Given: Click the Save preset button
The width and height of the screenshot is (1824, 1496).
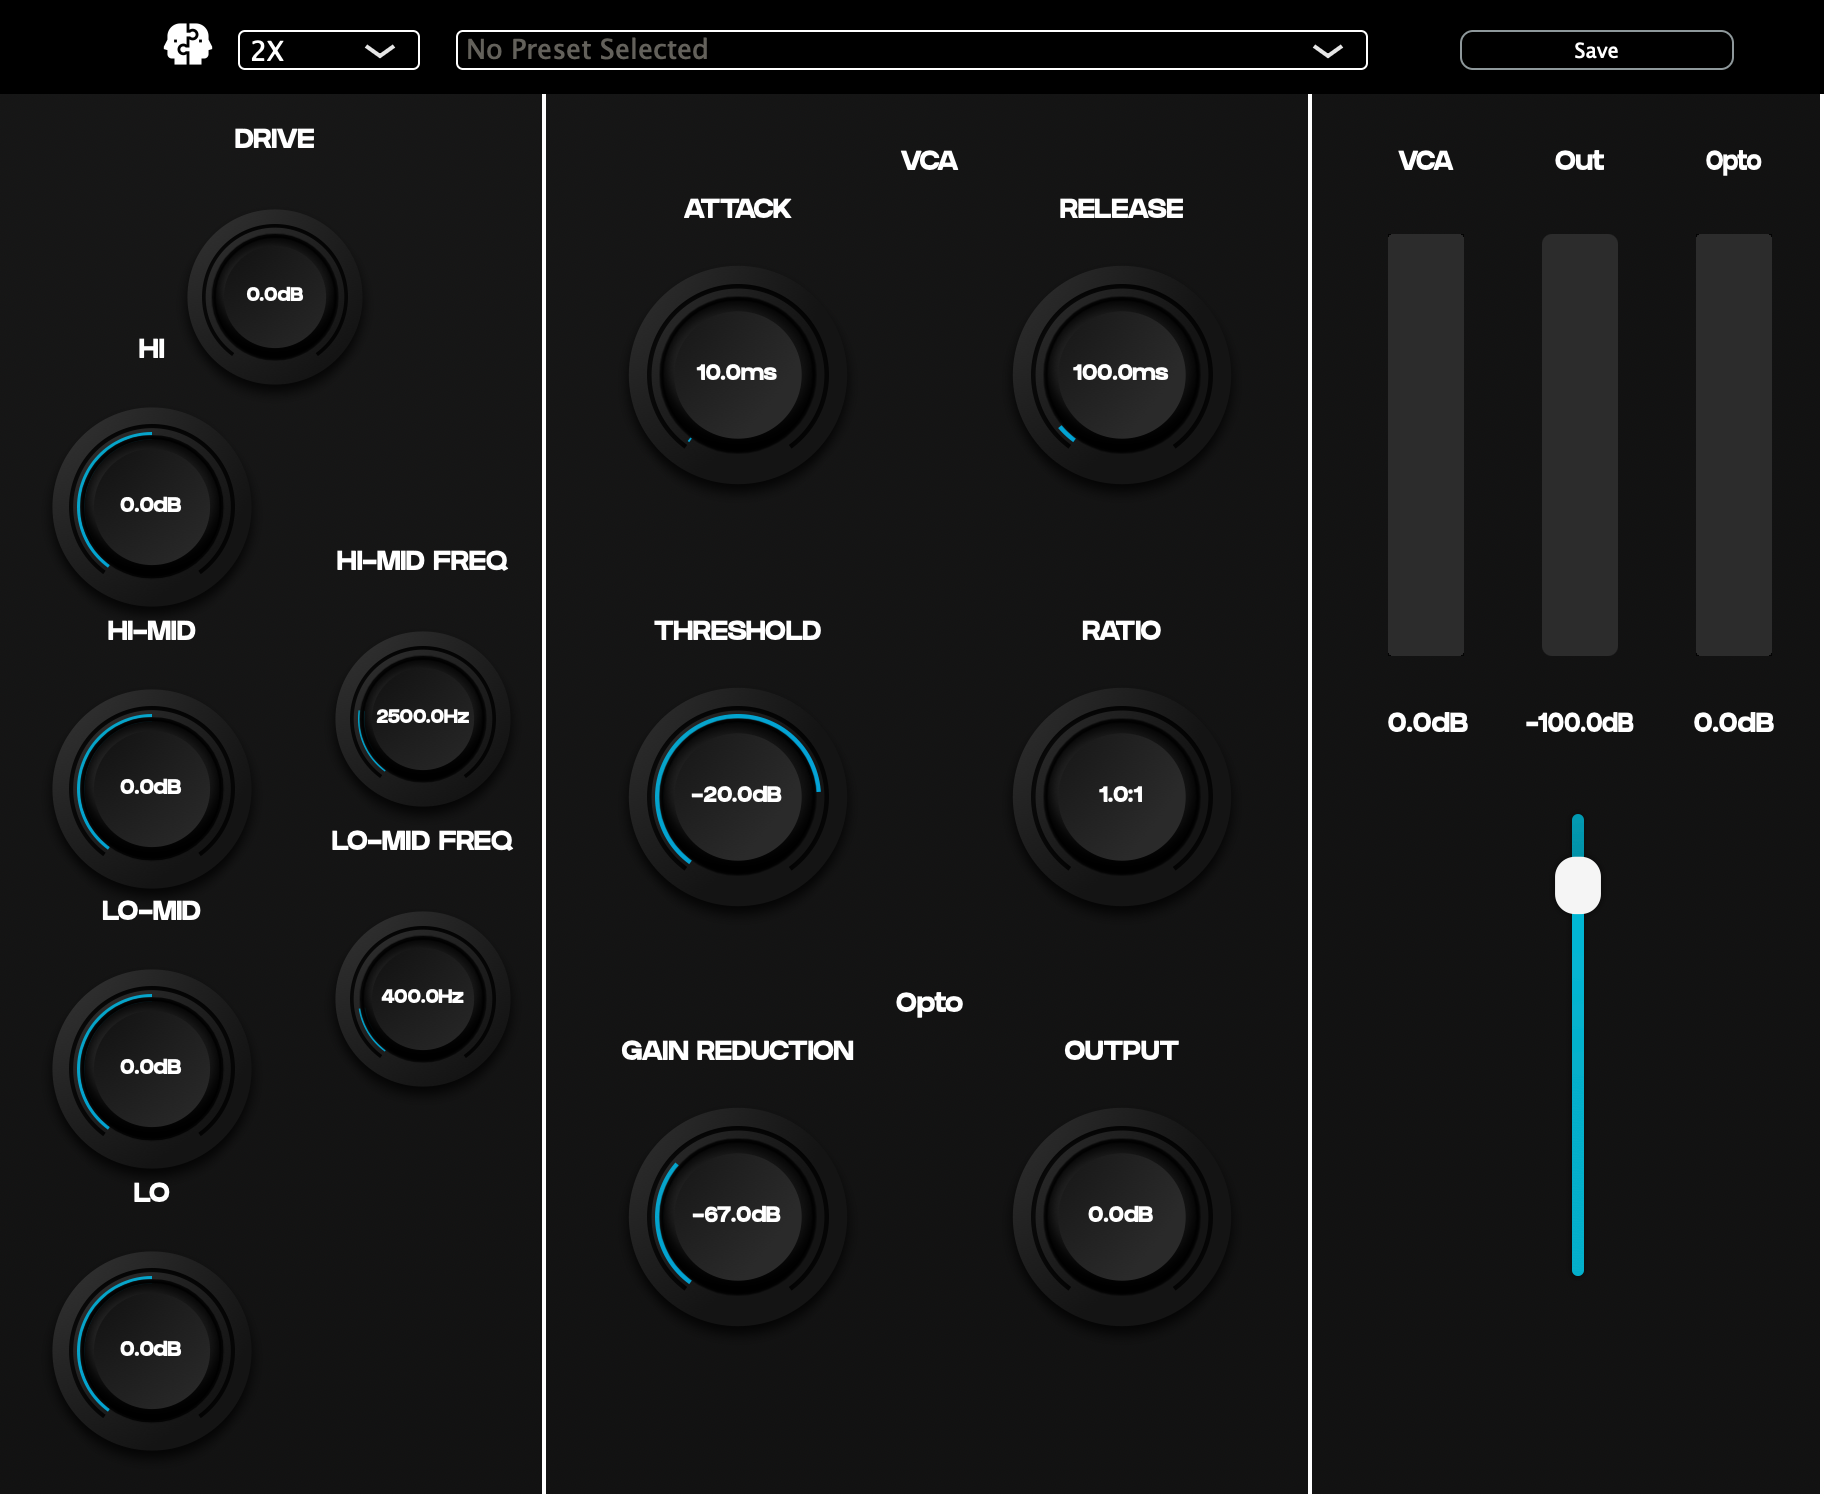Looking at the screenshot, I should 1596,50.
